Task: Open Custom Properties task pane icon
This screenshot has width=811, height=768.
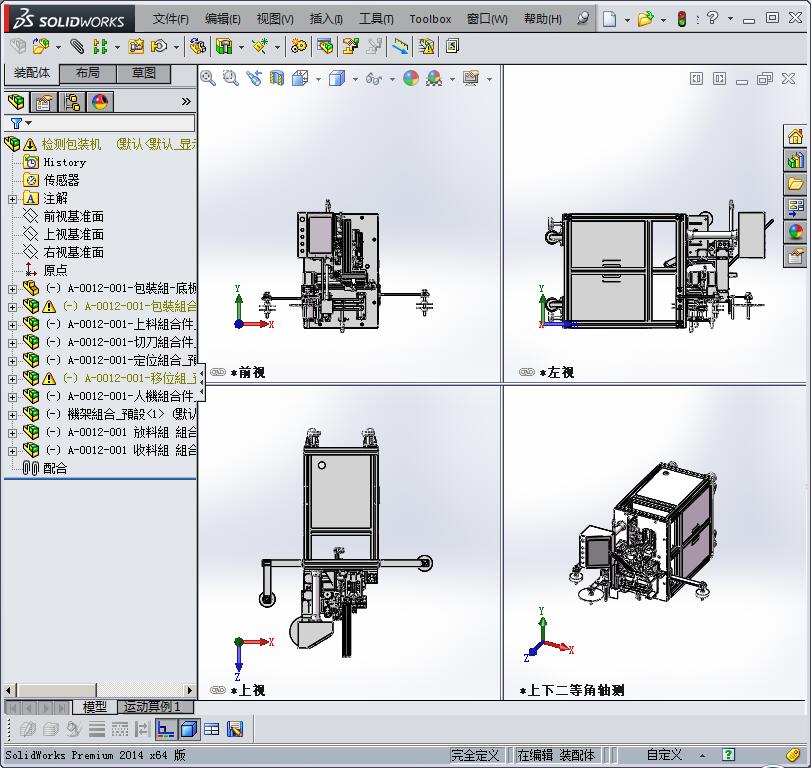Action: click(795, 255)
